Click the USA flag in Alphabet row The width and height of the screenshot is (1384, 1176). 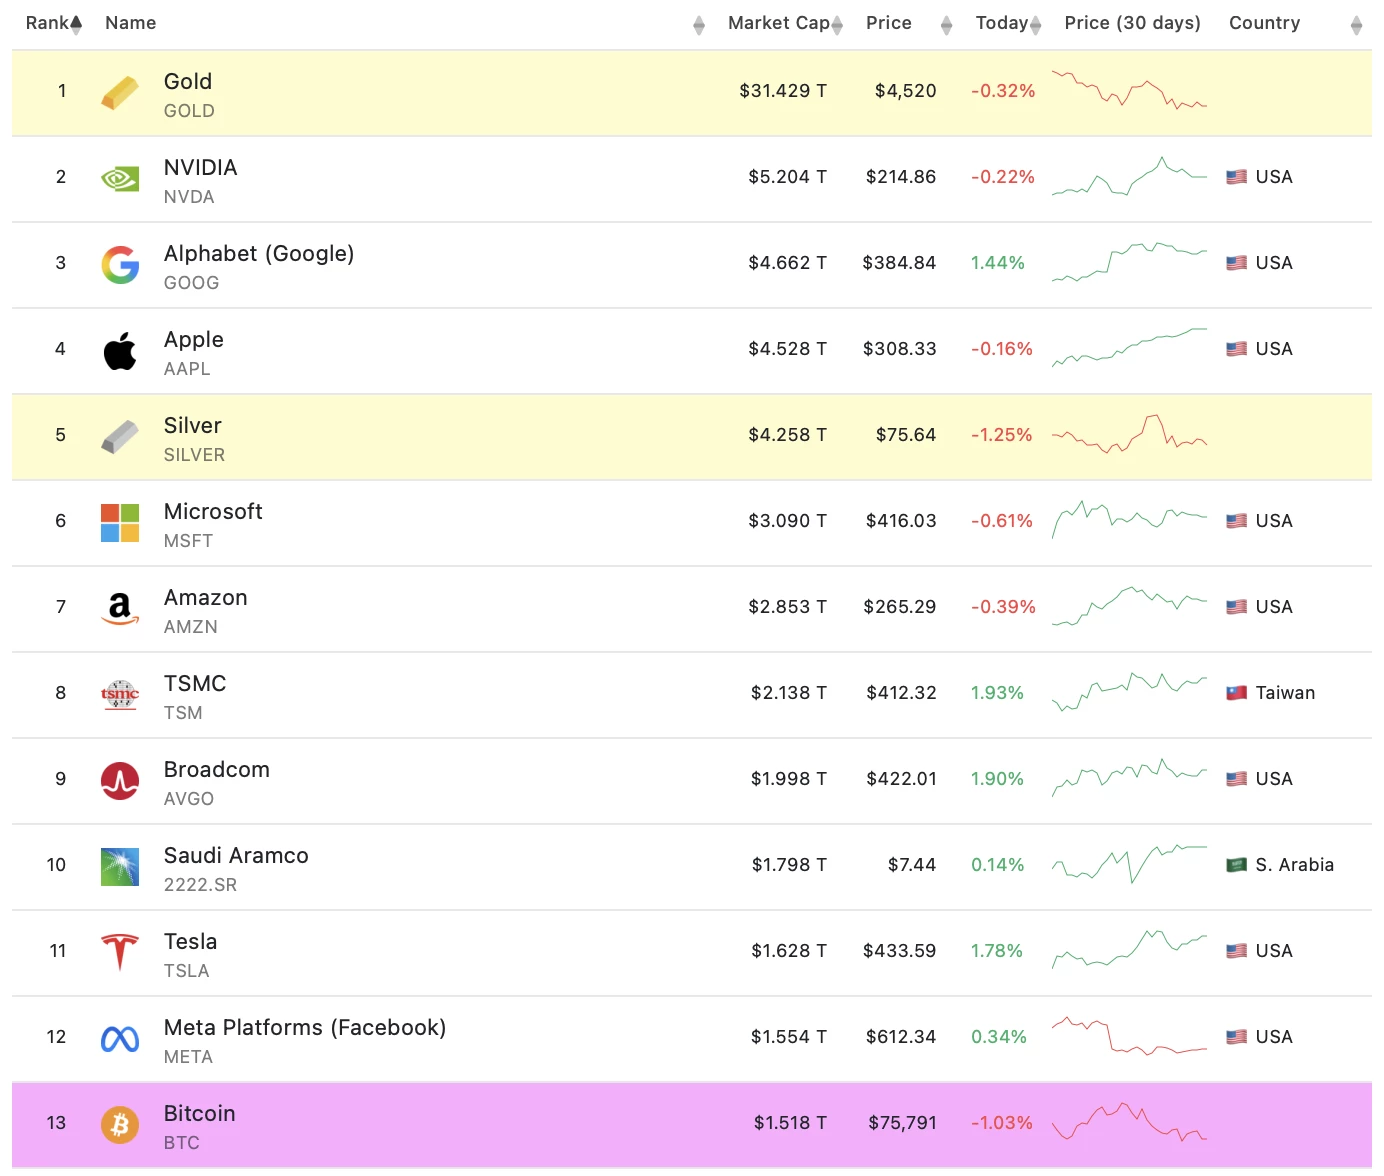(1237, 263)
